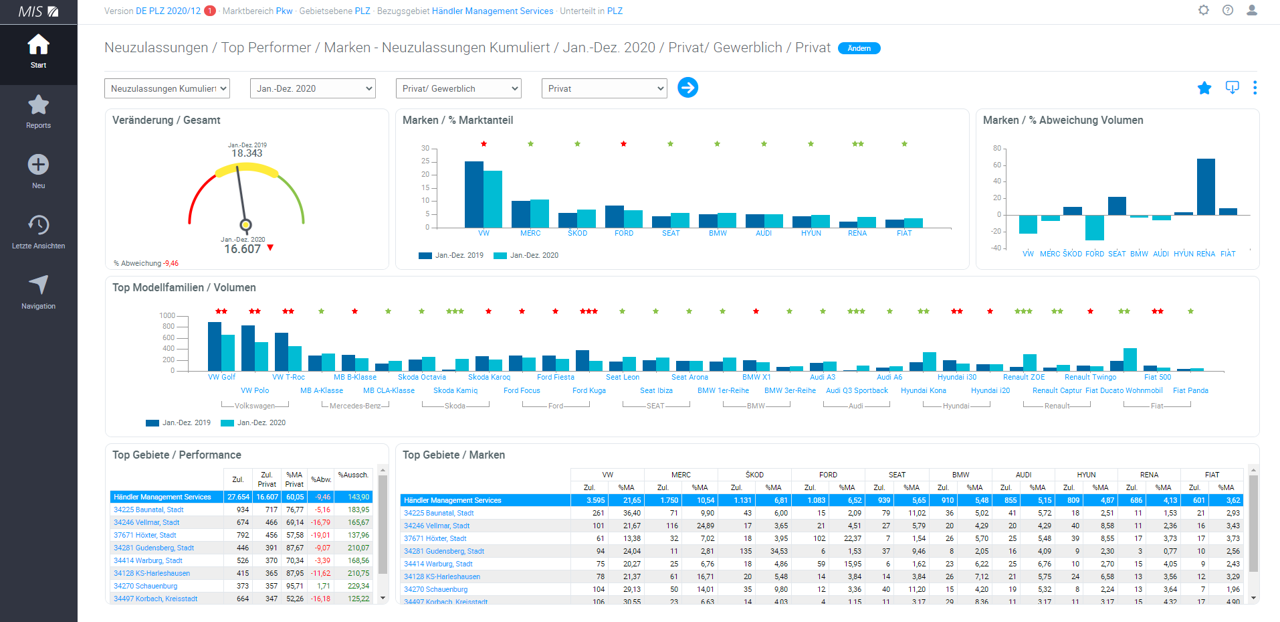Click the blue arrow apply button

click(688, 88)
